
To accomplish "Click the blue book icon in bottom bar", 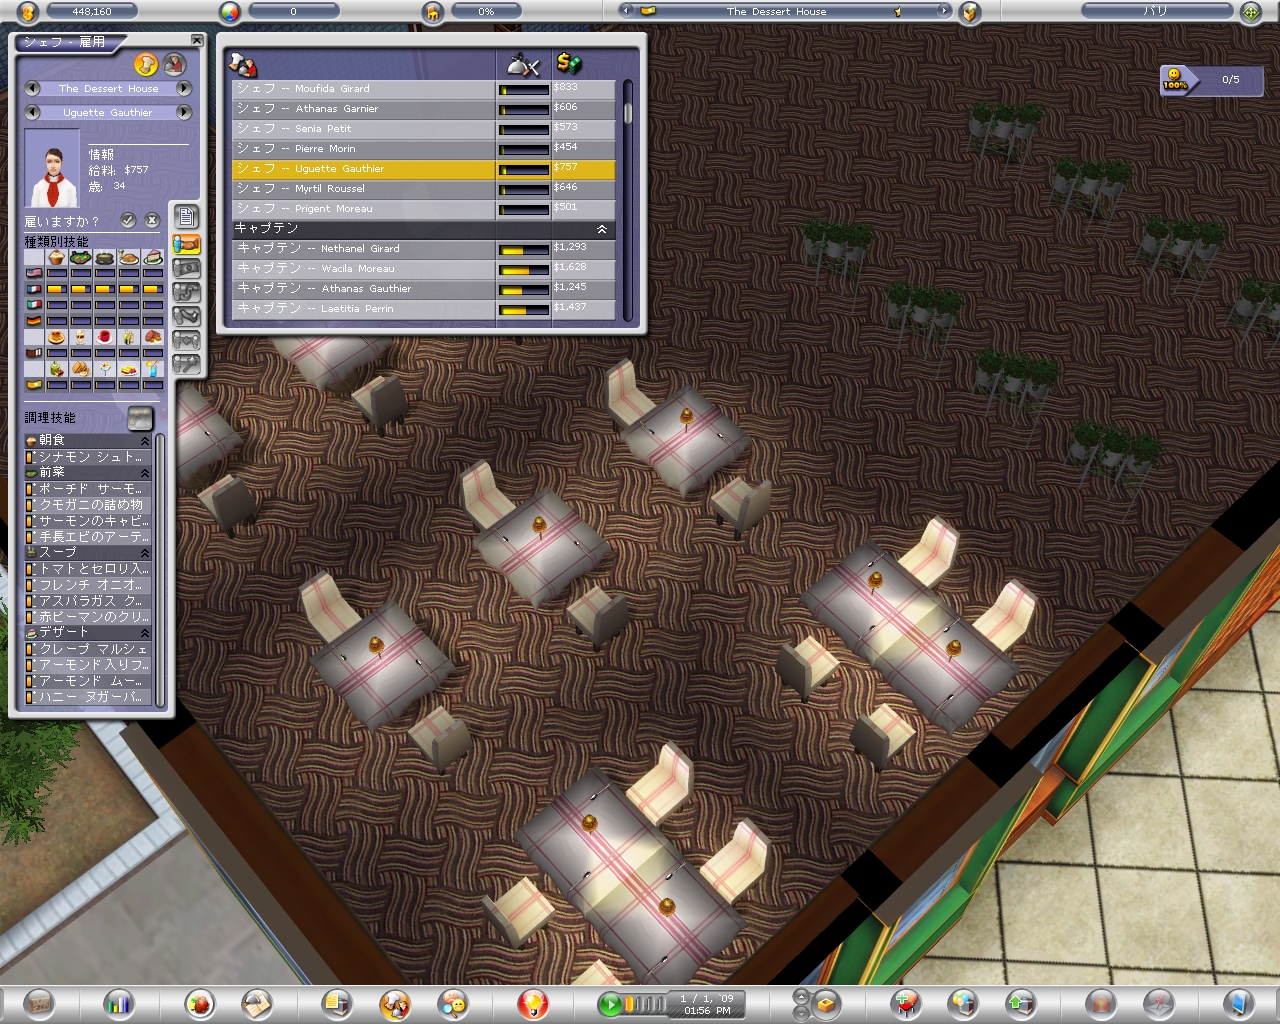I will coord(1238,1003).
